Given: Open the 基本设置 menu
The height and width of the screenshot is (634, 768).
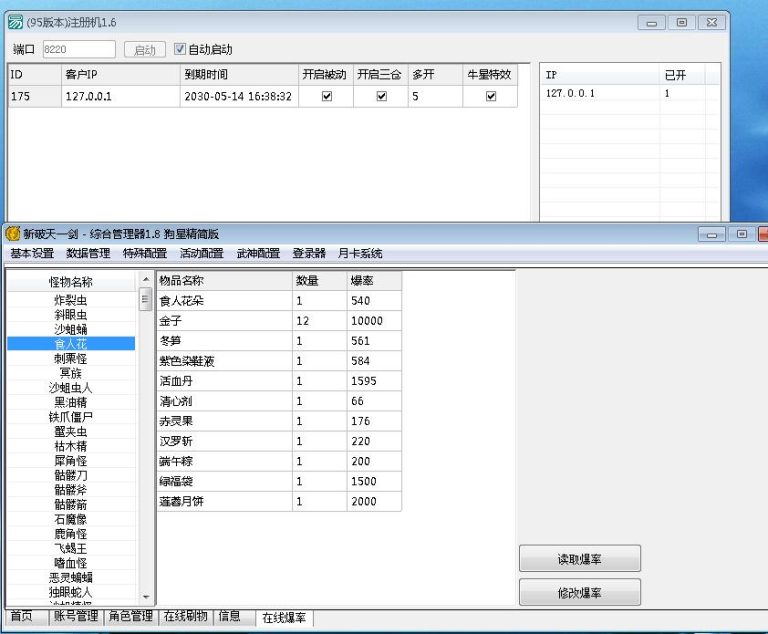Looking at the screenshot, I should pyautogui.click(x=32, y=254).
